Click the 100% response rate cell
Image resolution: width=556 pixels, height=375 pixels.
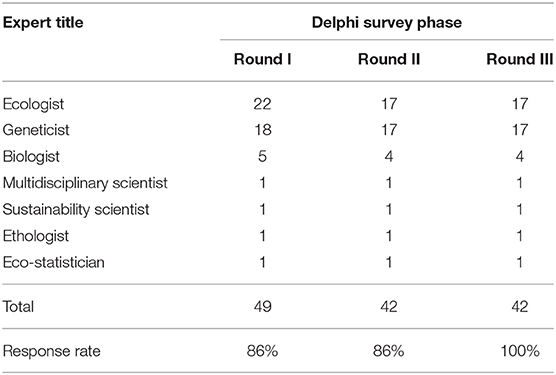click(x=520, y=351)
